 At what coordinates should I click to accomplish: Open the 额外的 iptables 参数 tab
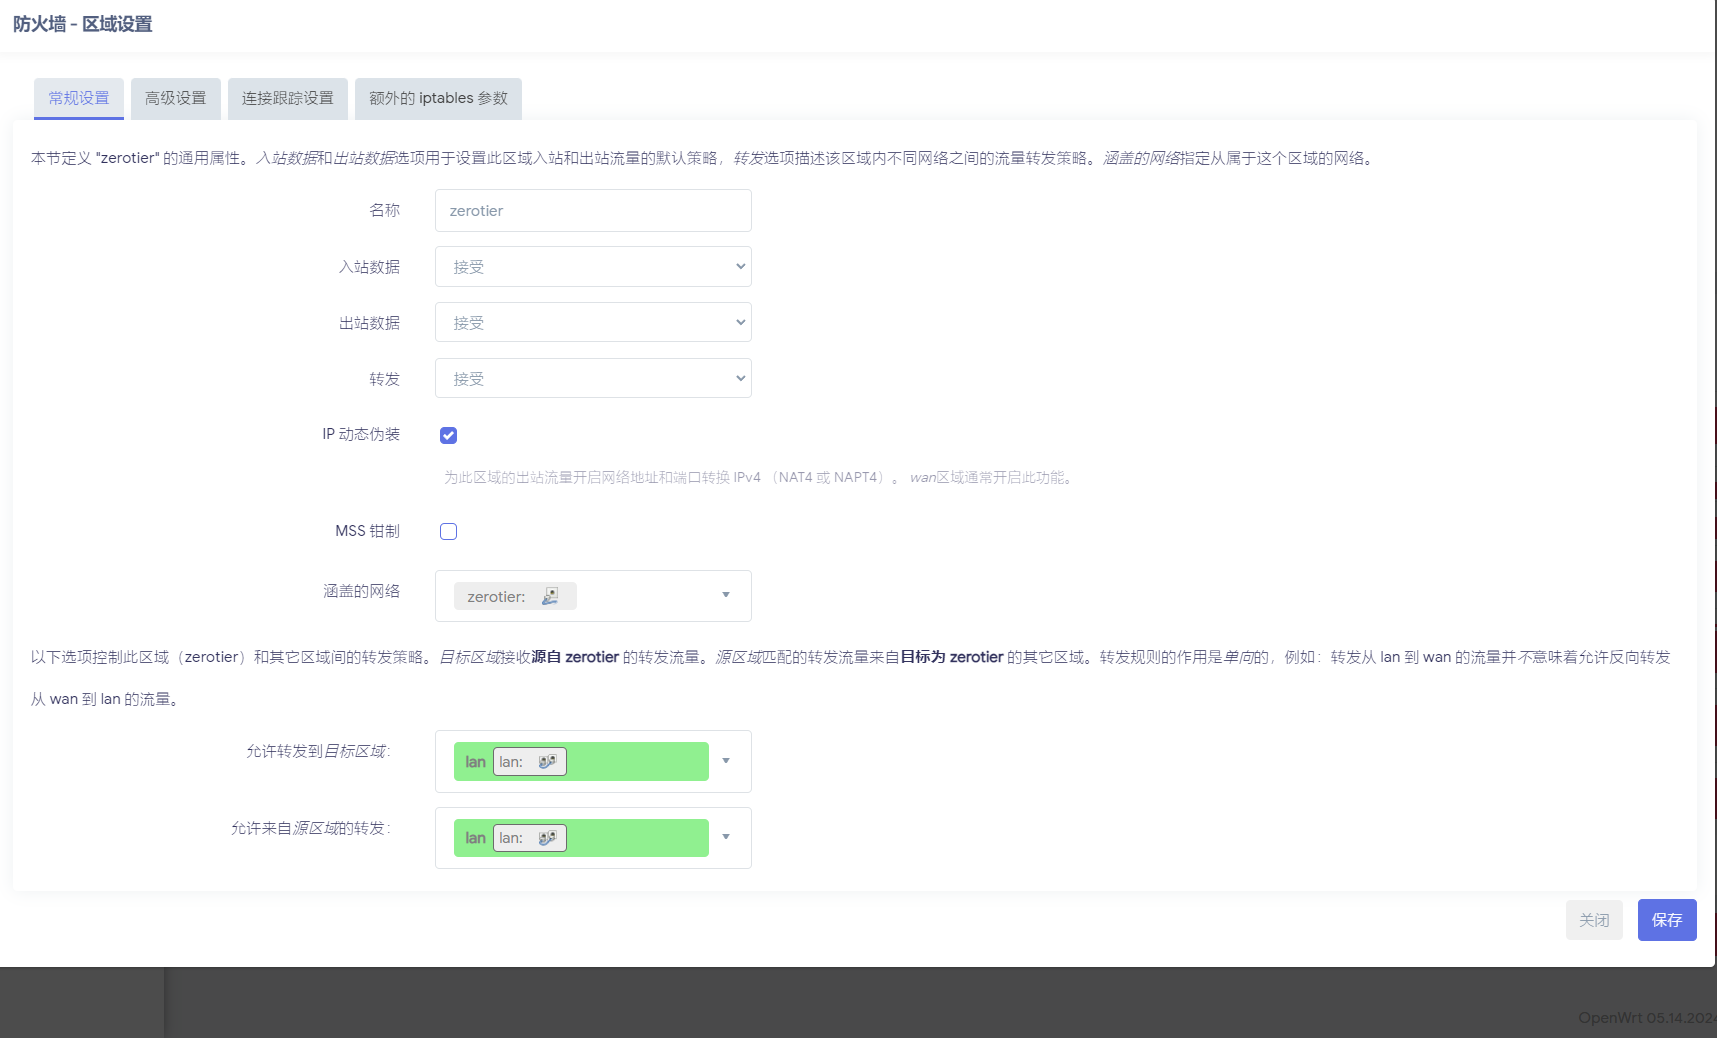438,98
